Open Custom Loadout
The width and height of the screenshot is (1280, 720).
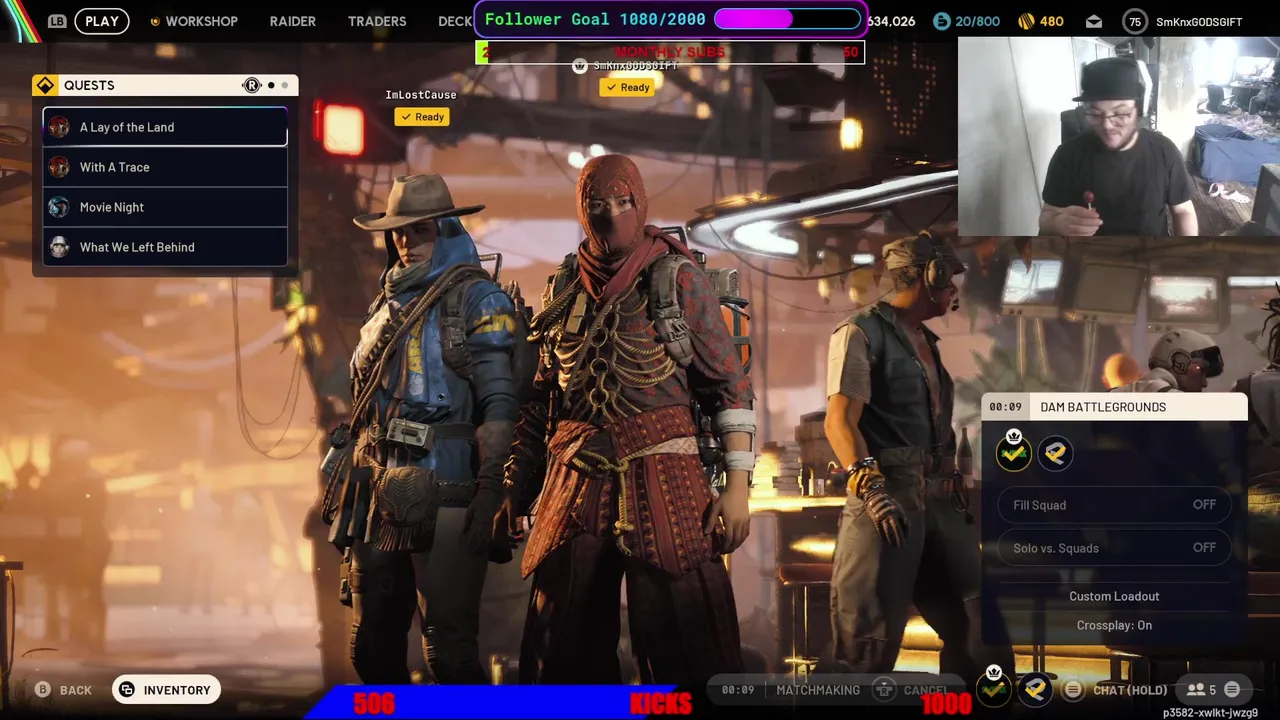[x=1114, y=596]
